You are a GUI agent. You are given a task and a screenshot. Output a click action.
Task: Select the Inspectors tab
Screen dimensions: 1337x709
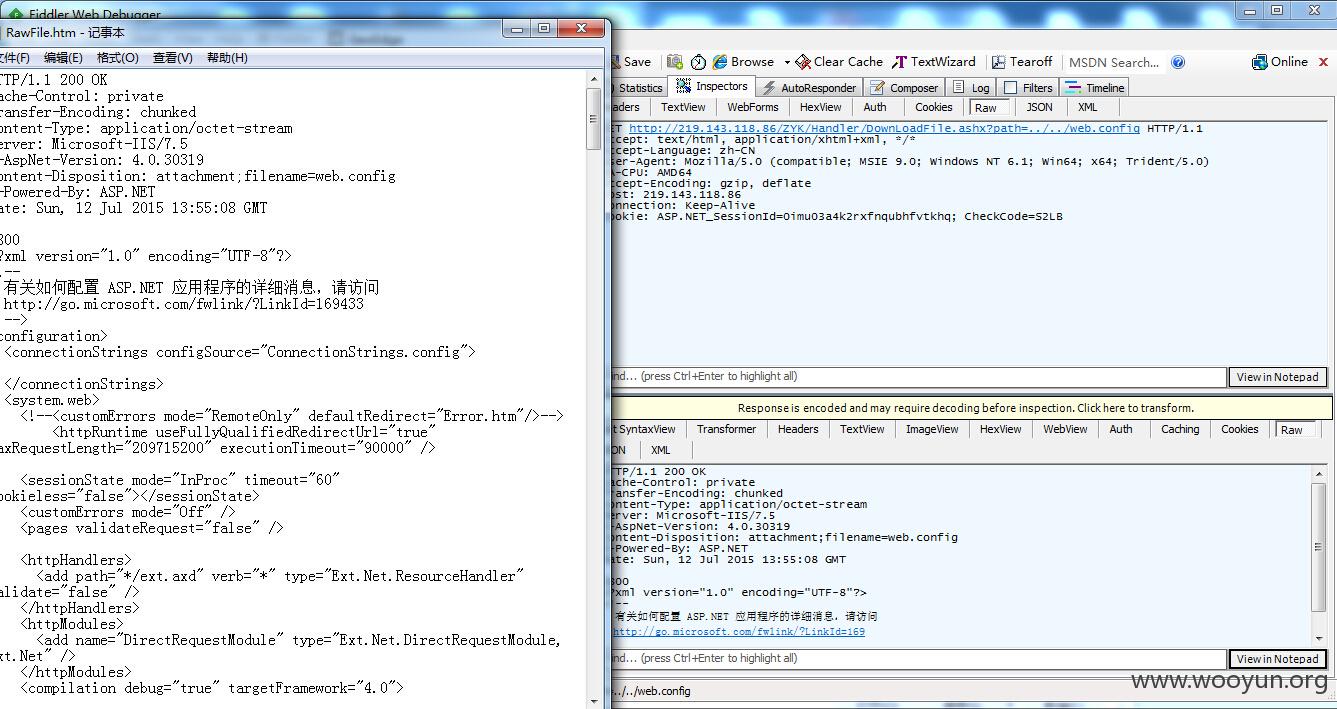pos(712,87)
